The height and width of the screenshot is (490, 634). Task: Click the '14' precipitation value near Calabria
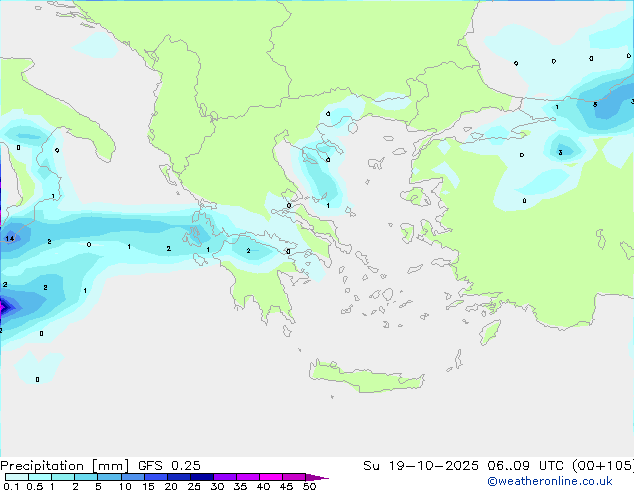[10, 239]
